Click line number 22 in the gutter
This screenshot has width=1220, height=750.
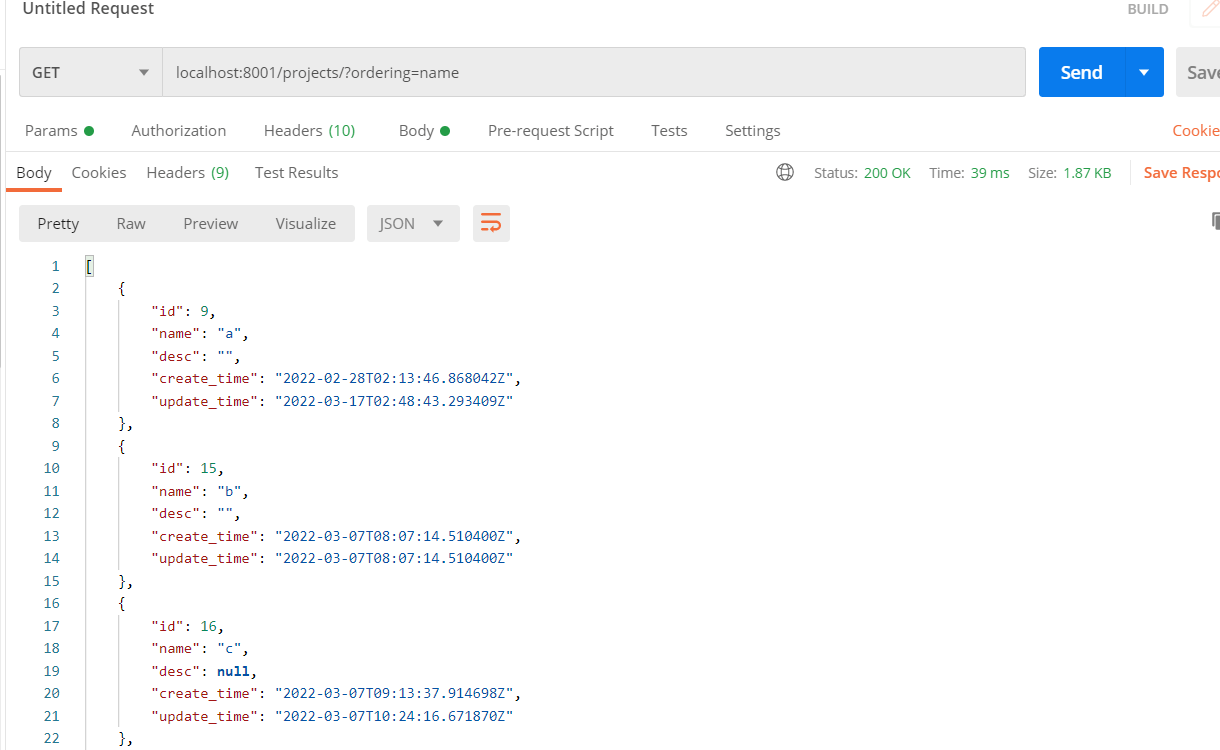coord(52,738)
